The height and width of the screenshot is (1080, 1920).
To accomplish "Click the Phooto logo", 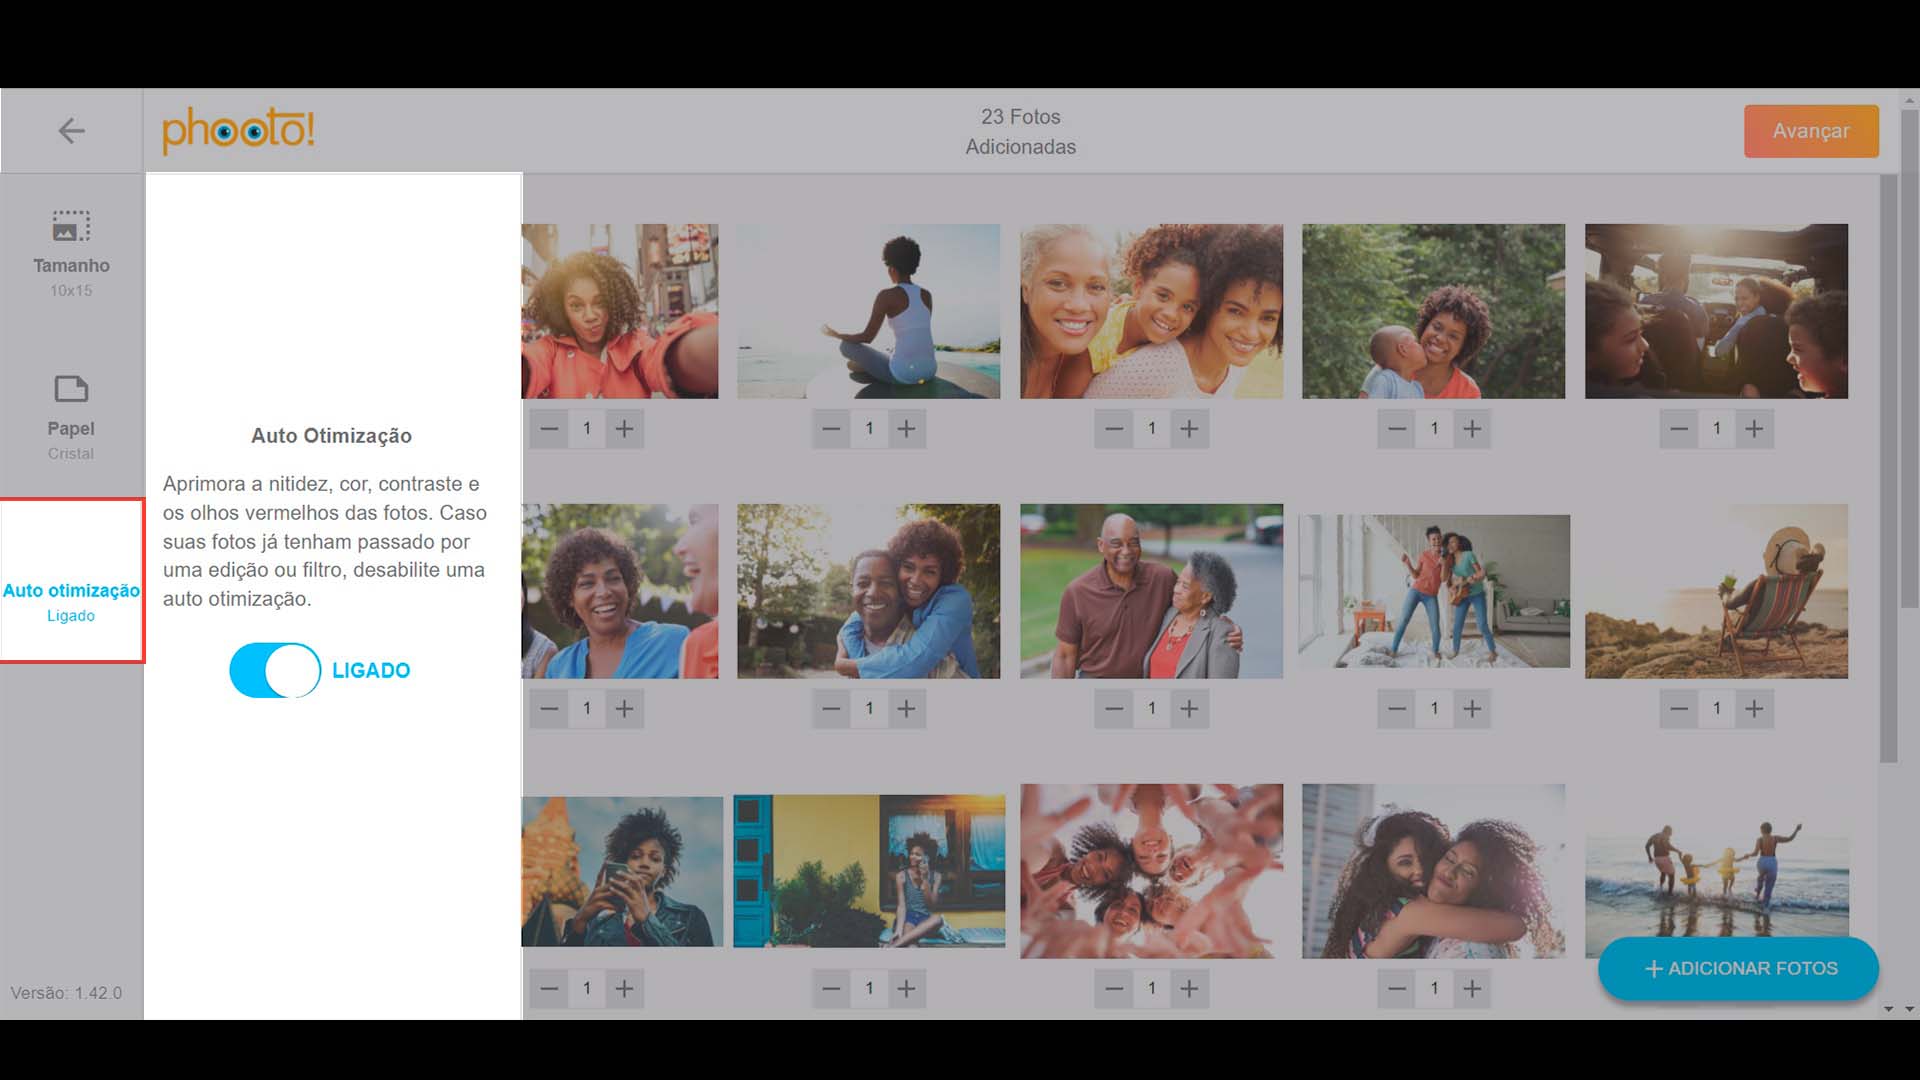I will coord(238,130).
